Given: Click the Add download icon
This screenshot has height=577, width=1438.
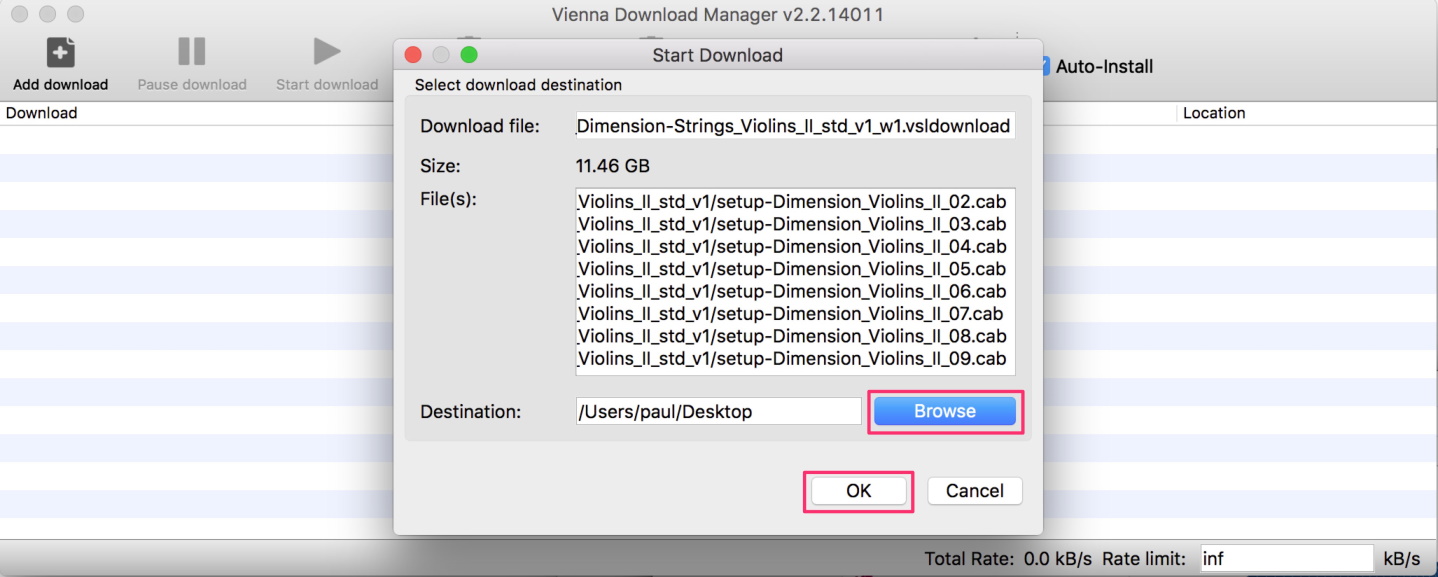Looking at the screenshot, I should tap(60, 52).
